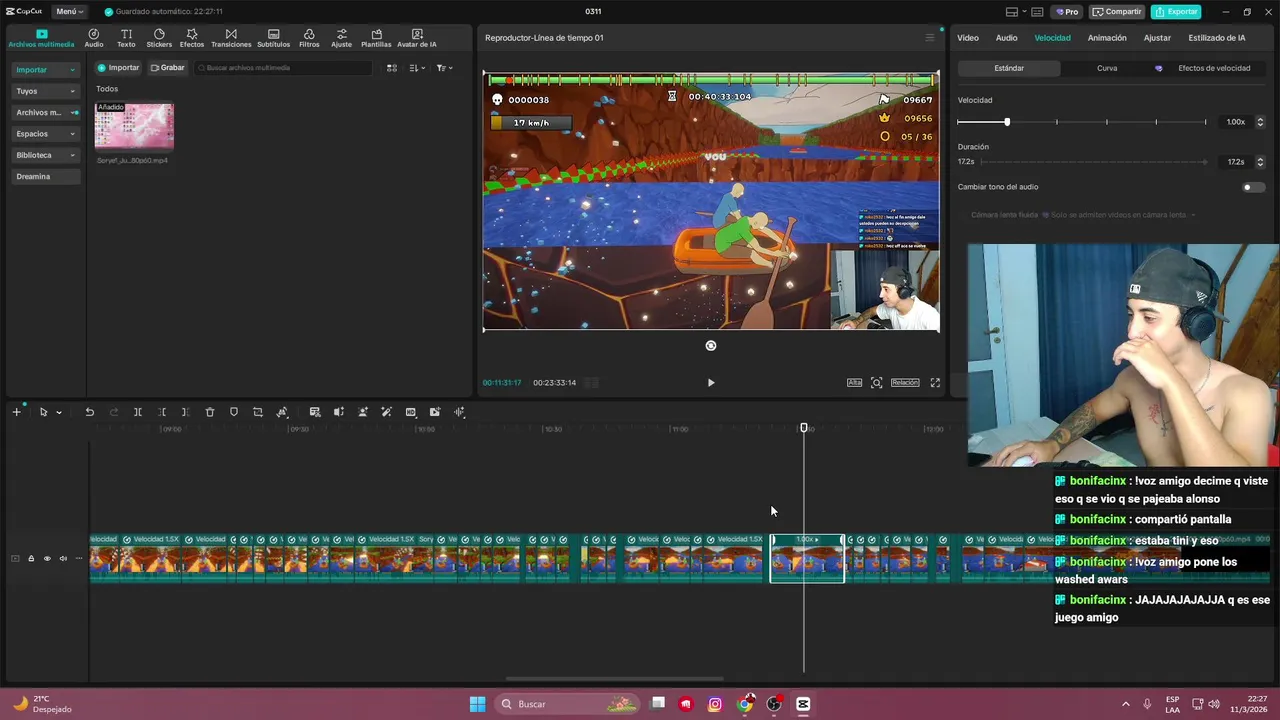
Task: Click the magic wand enhance icon
Action: point(387,412)
